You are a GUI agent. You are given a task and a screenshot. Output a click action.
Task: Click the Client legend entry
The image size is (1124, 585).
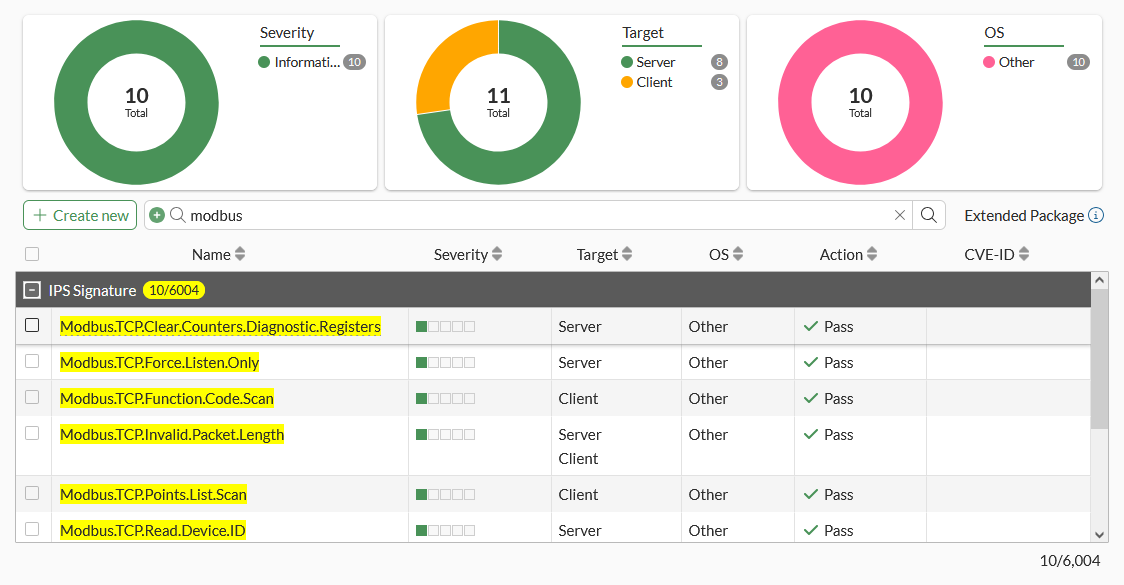click(x=653, y=82)
